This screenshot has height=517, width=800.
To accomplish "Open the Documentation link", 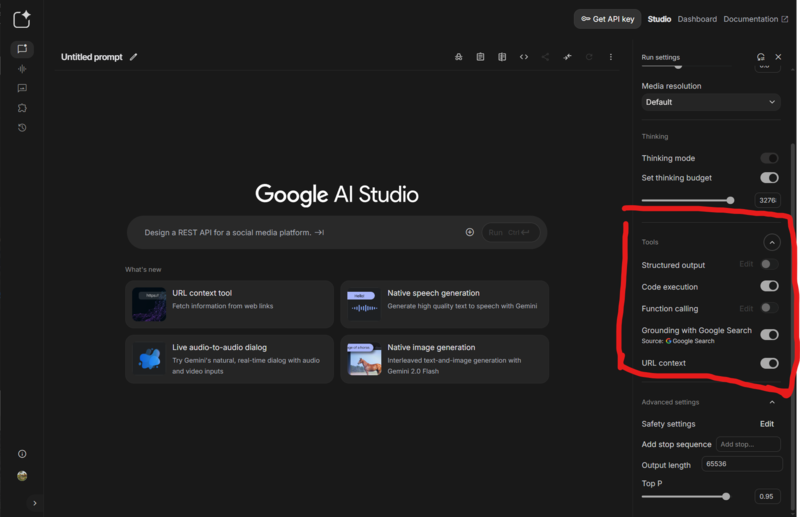I will [756, 19].
